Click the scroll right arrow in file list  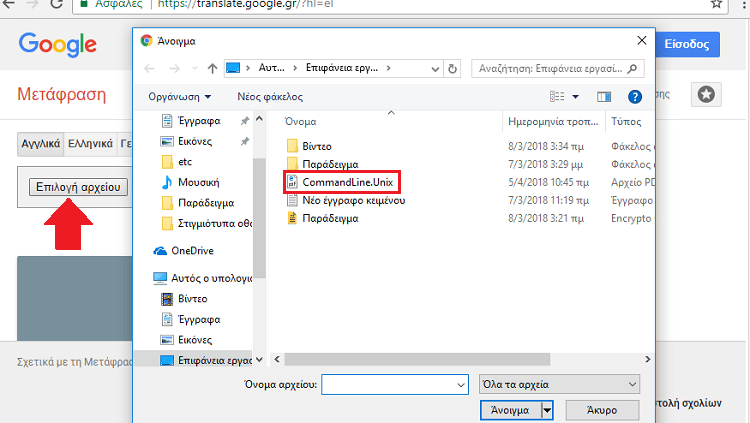pyautogui.click(x=648, y=359)
